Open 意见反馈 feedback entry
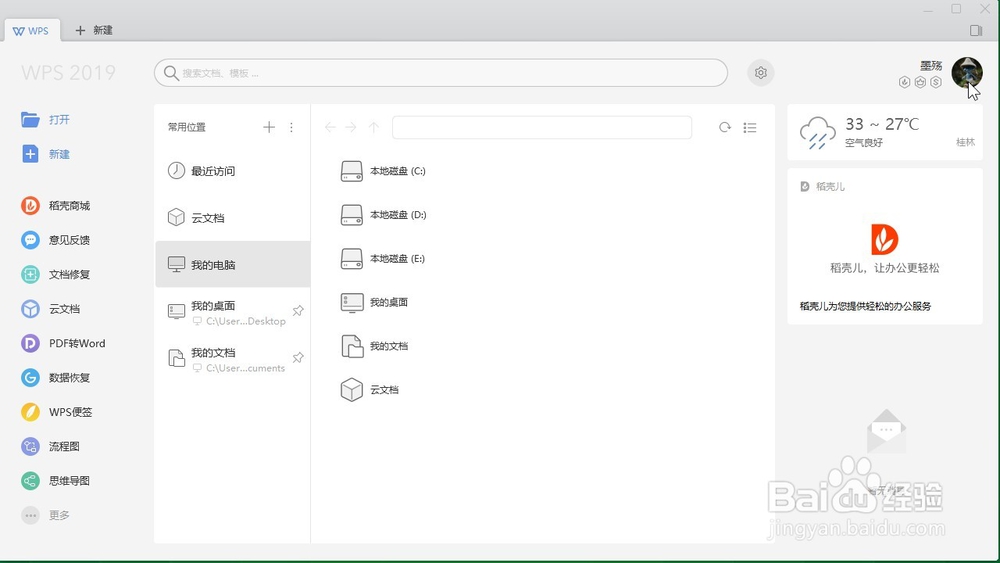 (56, 240)
